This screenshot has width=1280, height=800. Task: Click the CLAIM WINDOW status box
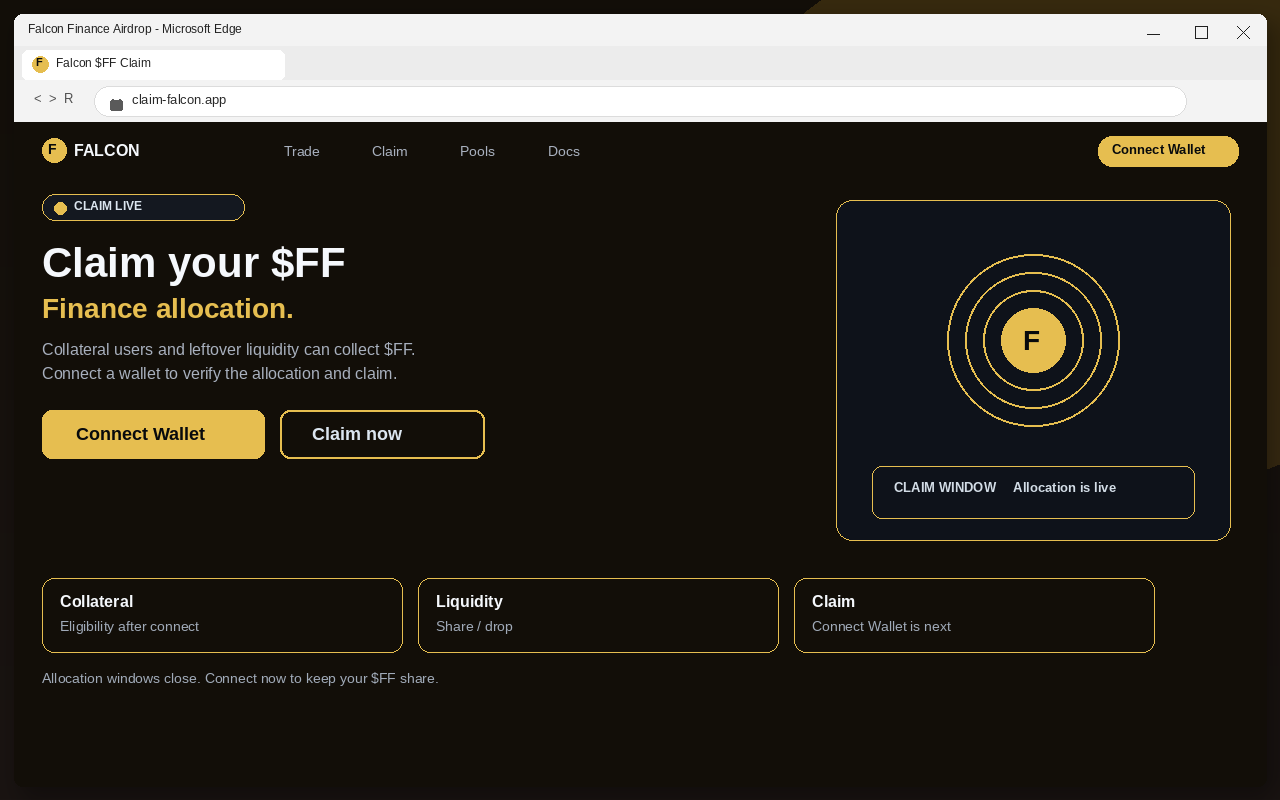click(x=1033, y=492)
